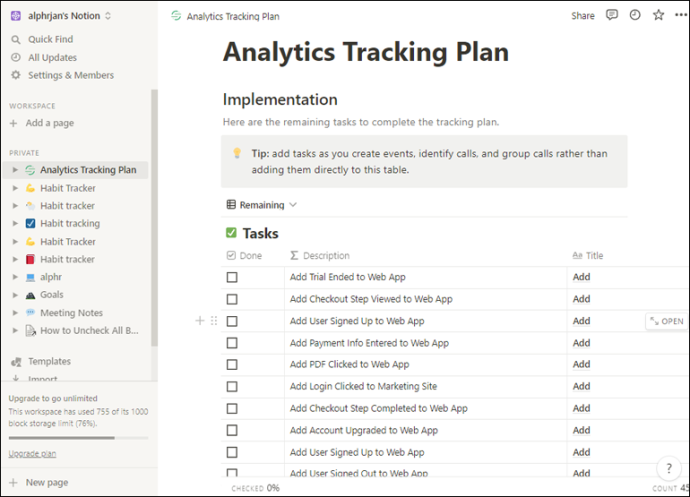
Task: Click the Upgrade plan link
Action: [x=33, y=453]
